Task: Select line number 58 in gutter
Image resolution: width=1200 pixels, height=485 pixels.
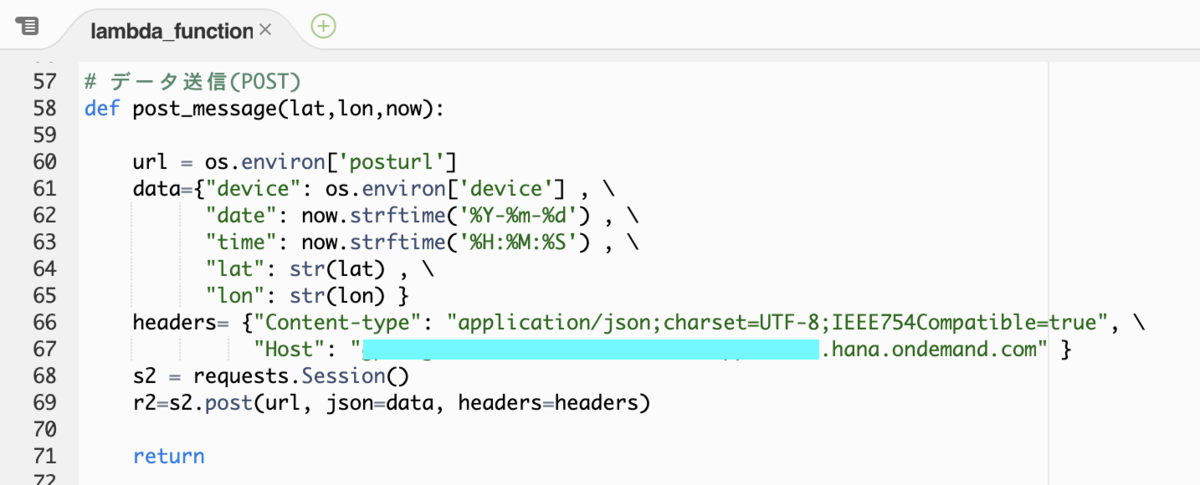Action: [x=45, y=108]
